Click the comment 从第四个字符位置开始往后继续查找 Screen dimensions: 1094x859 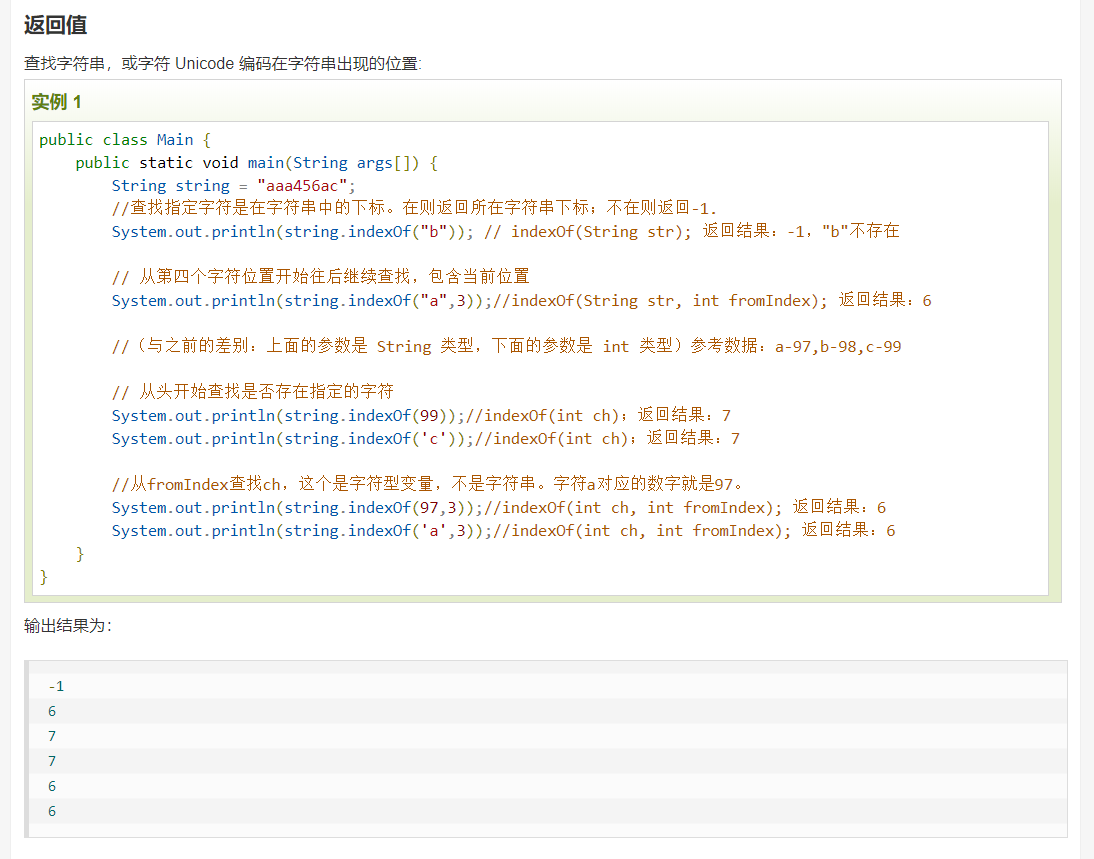[321, 276]
